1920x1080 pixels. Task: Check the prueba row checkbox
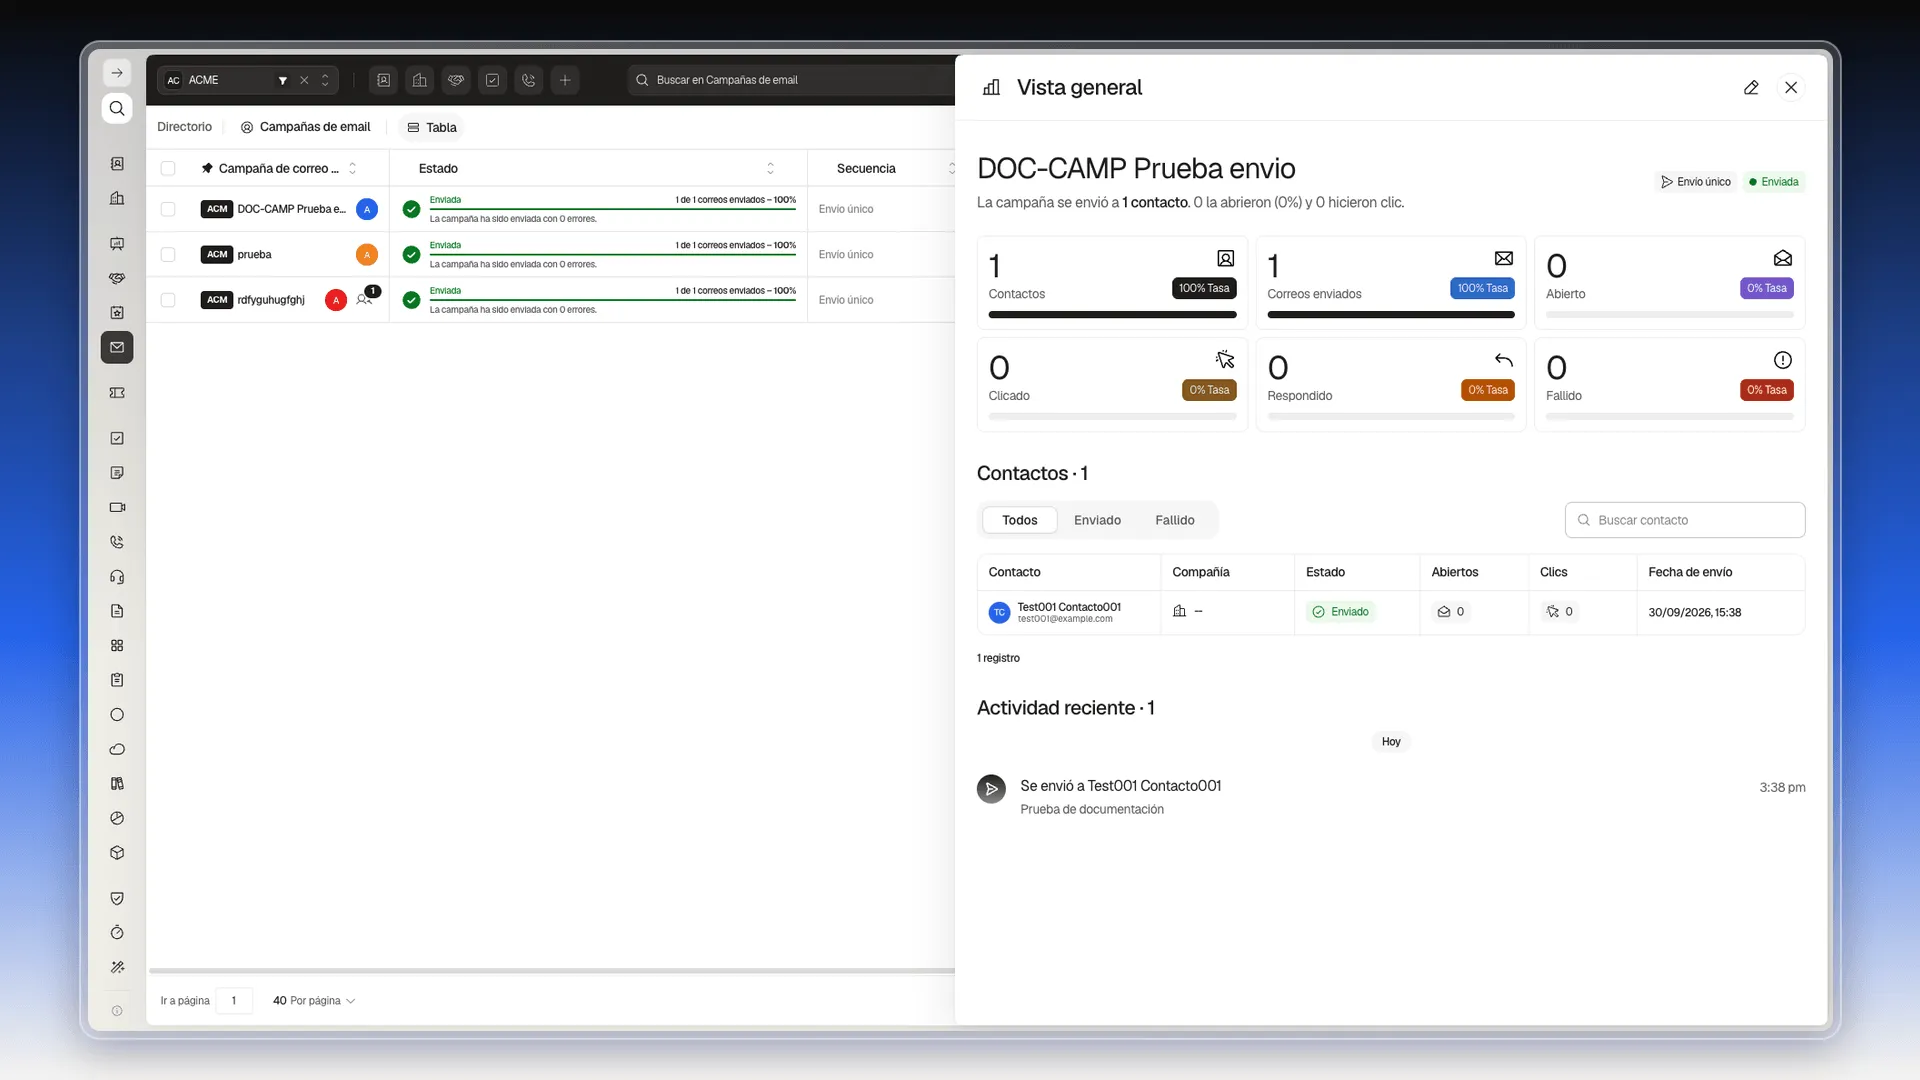[168, 255]
